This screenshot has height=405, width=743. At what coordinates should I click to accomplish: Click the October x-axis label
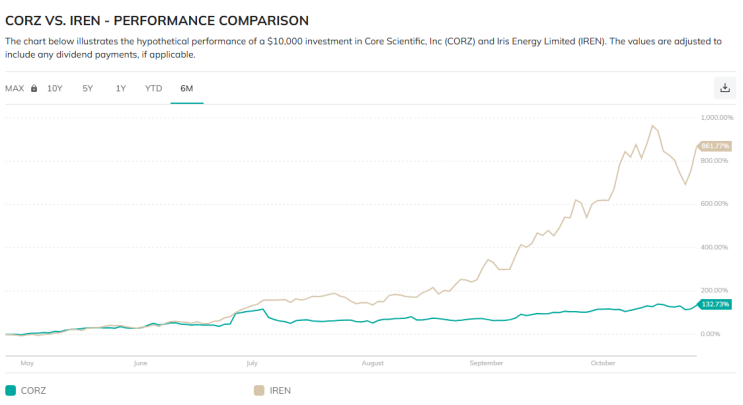point(603,363)
